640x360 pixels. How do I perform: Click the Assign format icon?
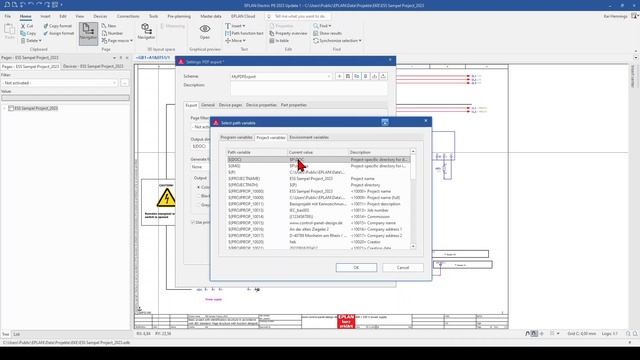(x=46, y=33)
